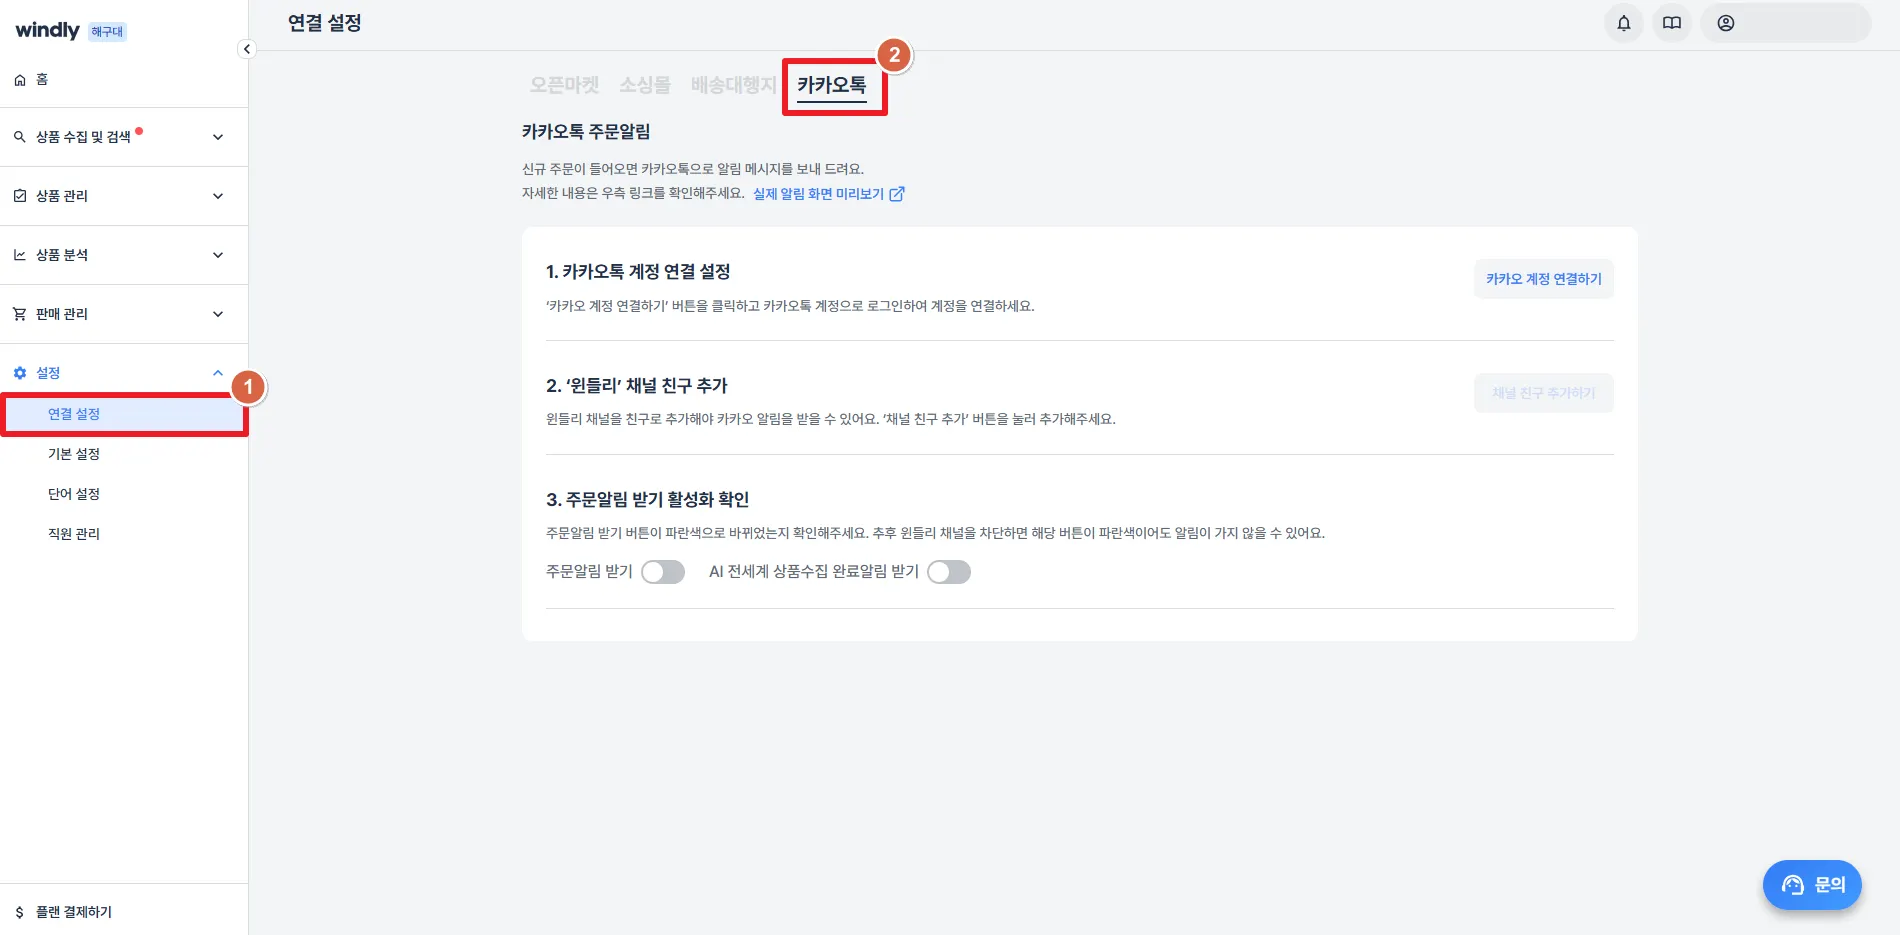Image resolution: width=1900 pixels, height=935 pixels.
Task: Open 기본 설정 in the sidebar
Action: [x=124, y=454]
